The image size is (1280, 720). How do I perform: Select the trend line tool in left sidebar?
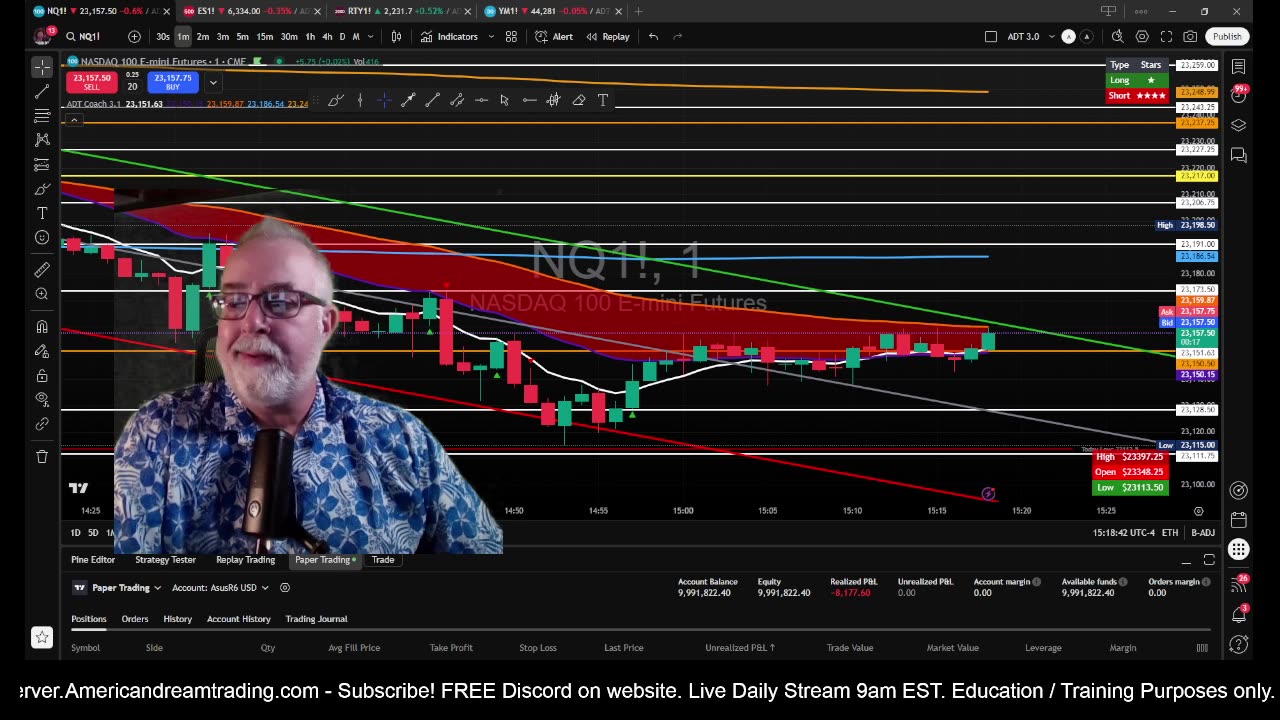[42, 92]
